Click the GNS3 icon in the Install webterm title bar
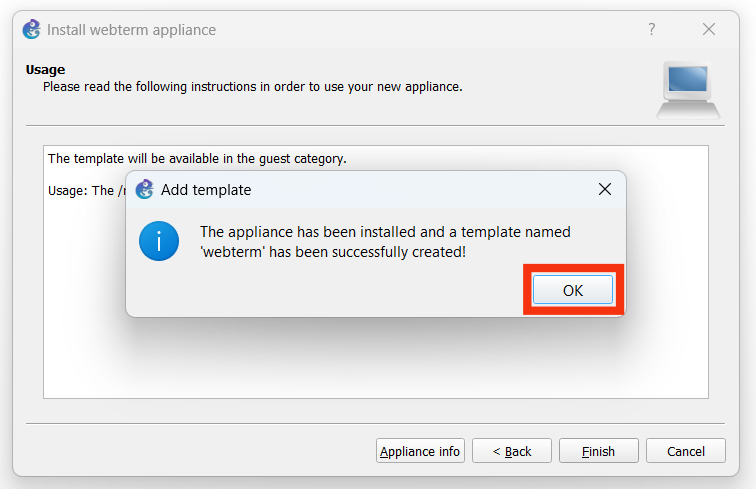Image resolution: width=756 pixels, height=489 pixels. click(x=32, y=29)
